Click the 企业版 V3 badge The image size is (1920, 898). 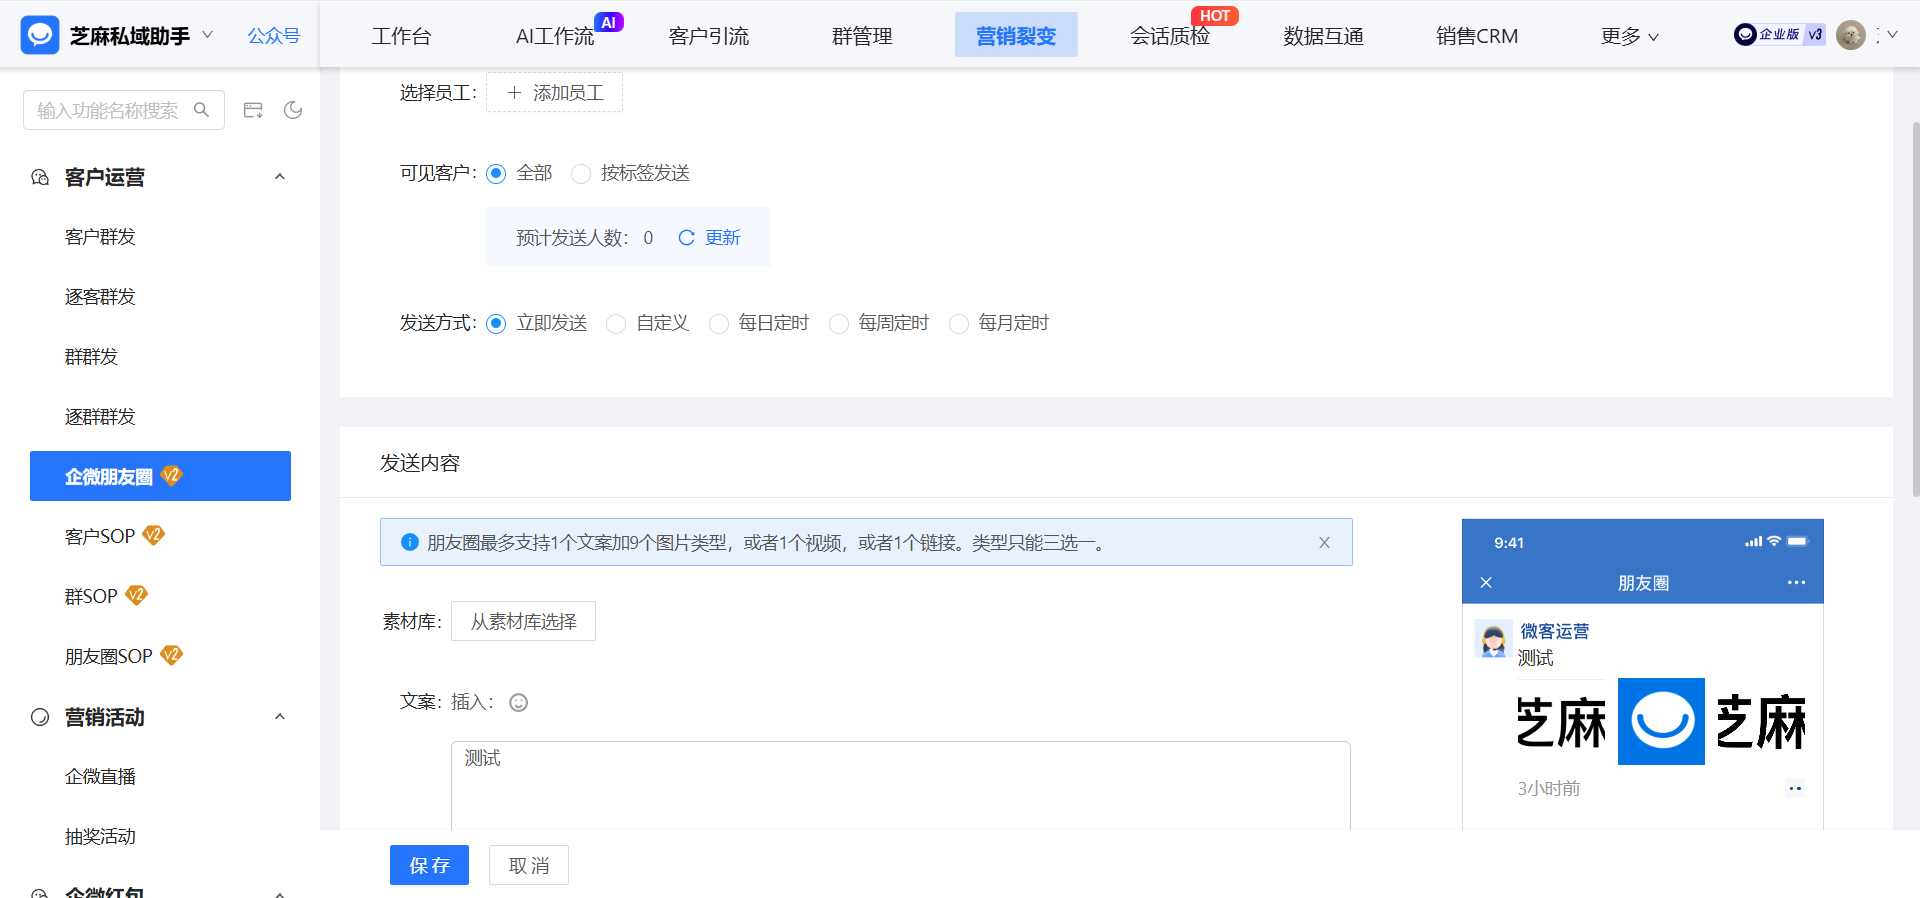click(1779, 35)
